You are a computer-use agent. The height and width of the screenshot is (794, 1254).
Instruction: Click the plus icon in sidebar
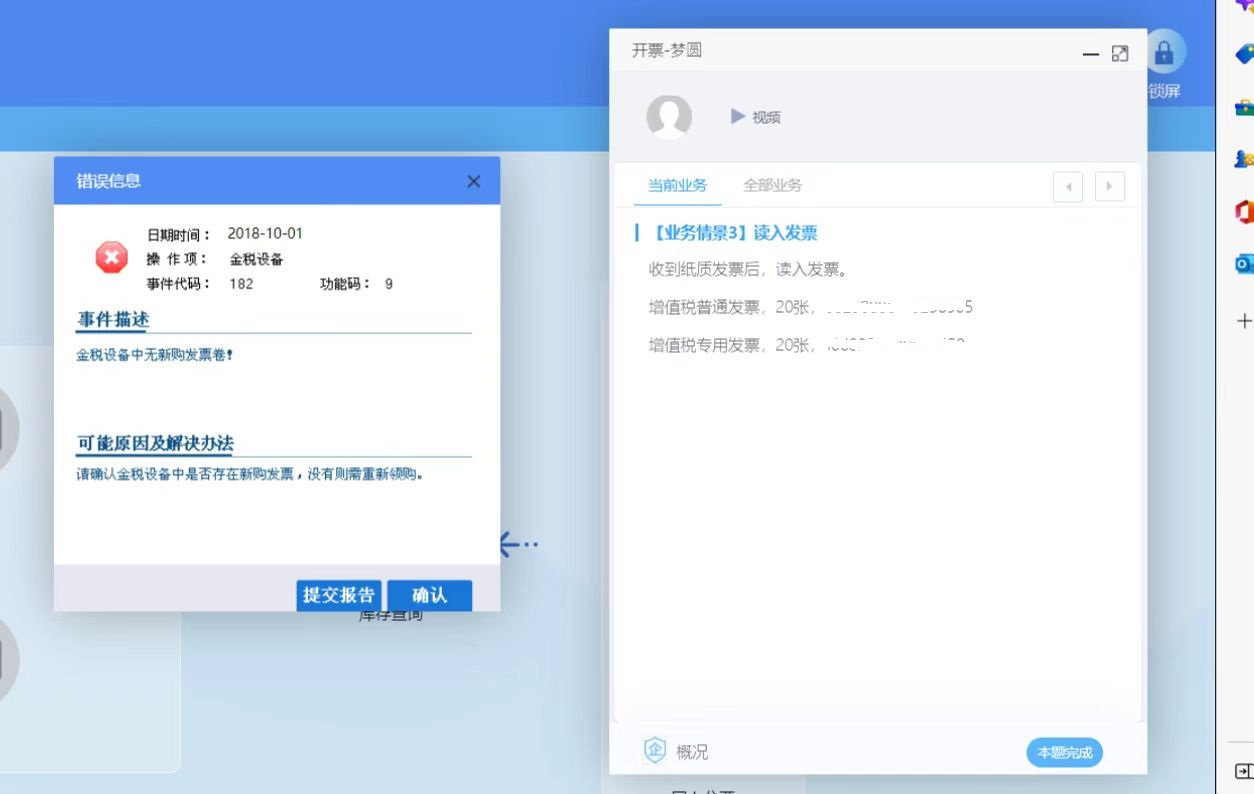point(1244,321)
